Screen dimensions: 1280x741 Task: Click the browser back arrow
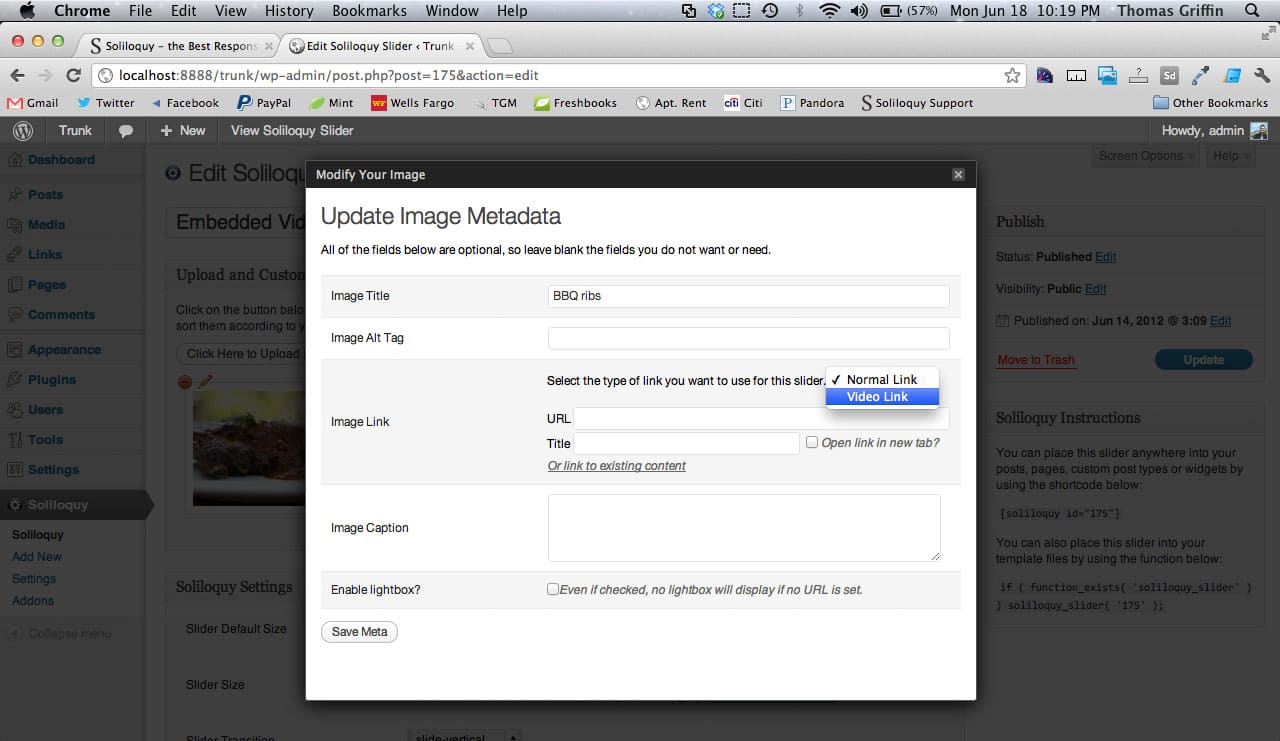(17, 75)
